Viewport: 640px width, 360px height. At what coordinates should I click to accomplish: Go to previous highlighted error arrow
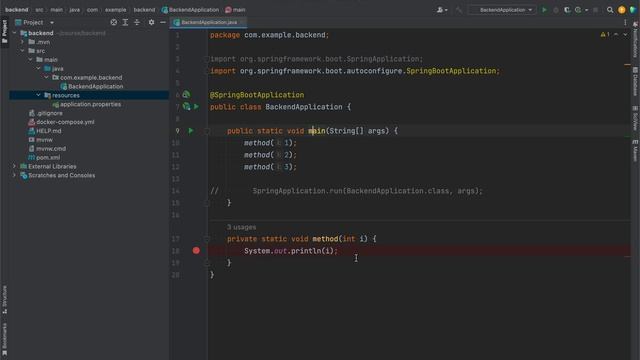tap(616, 35)
